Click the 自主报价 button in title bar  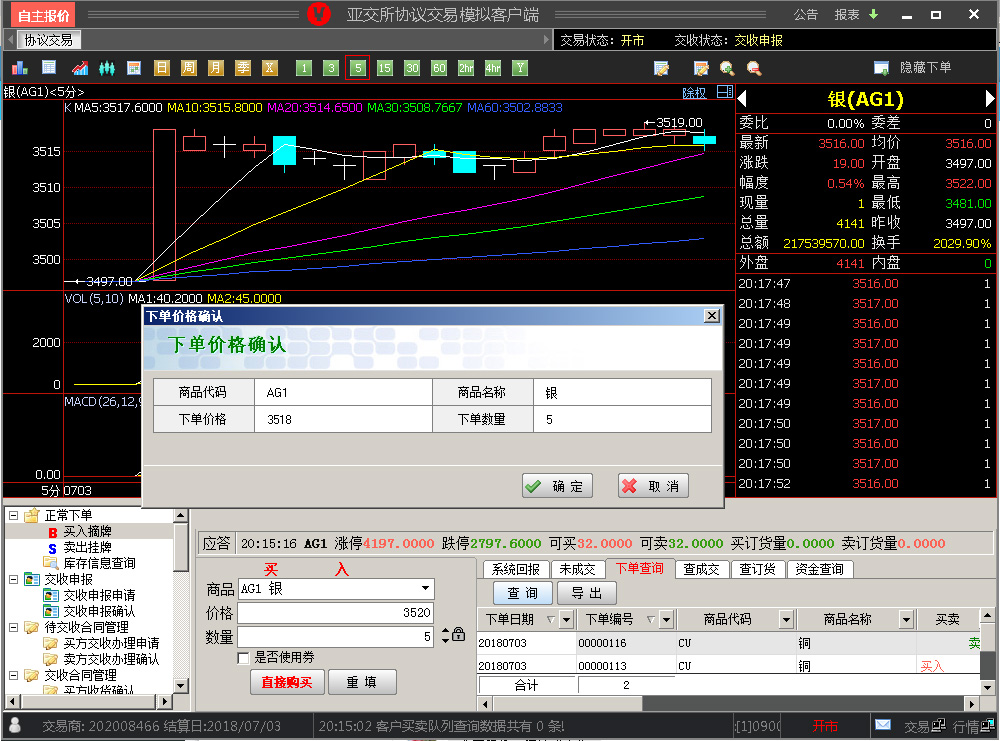tap(43, 15)
